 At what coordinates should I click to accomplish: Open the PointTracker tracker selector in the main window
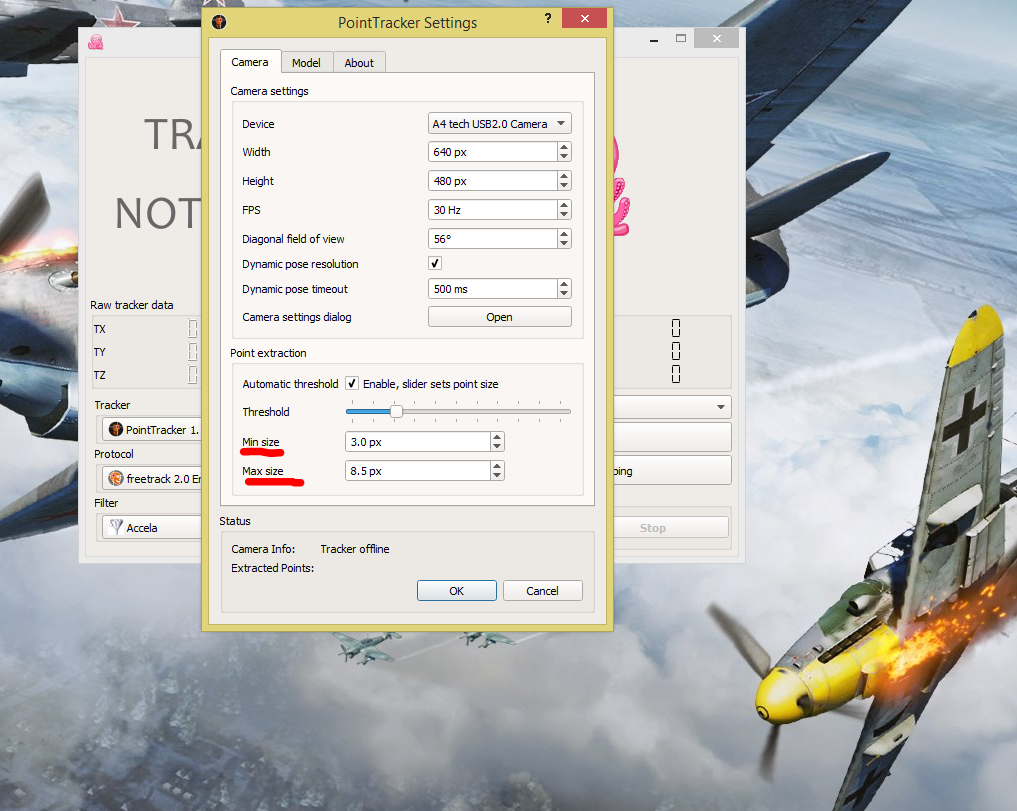pyautogui.click(x=150, y=430)
